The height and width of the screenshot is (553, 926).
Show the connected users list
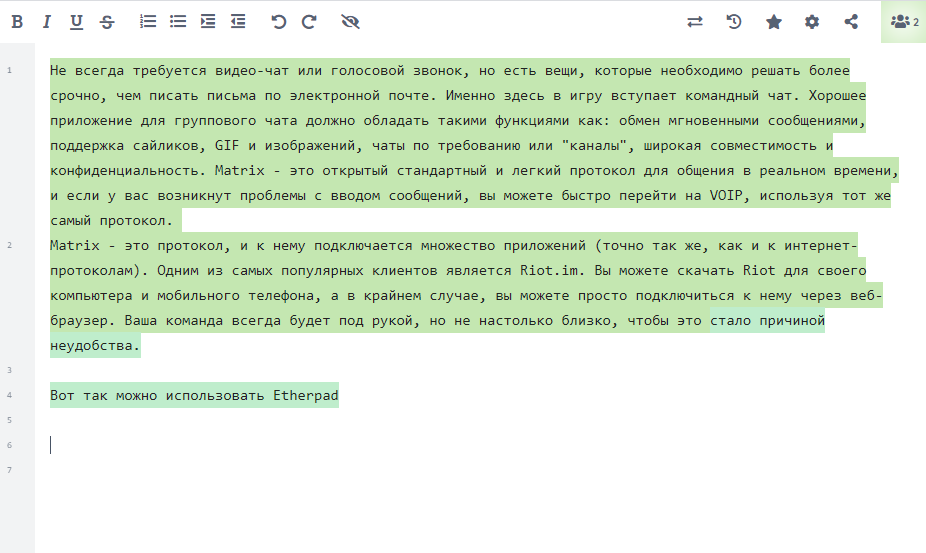pos(903,22)
